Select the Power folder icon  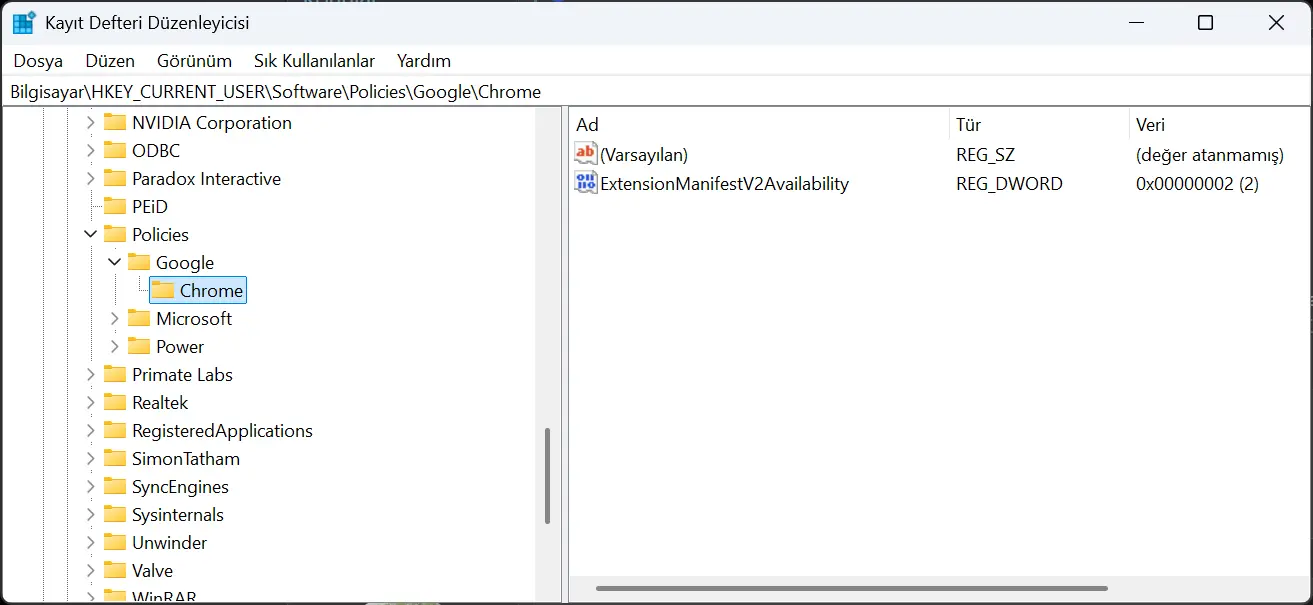tap(139, 347)
